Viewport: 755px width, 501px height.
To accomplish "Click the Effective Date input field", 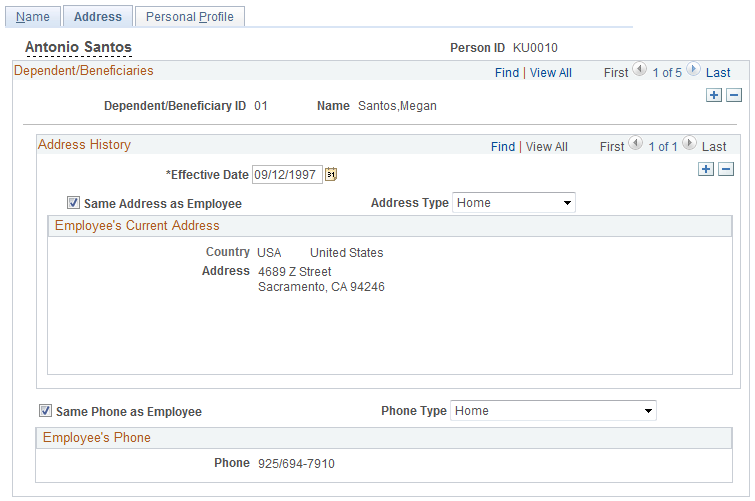I will (x=287, y=174).
